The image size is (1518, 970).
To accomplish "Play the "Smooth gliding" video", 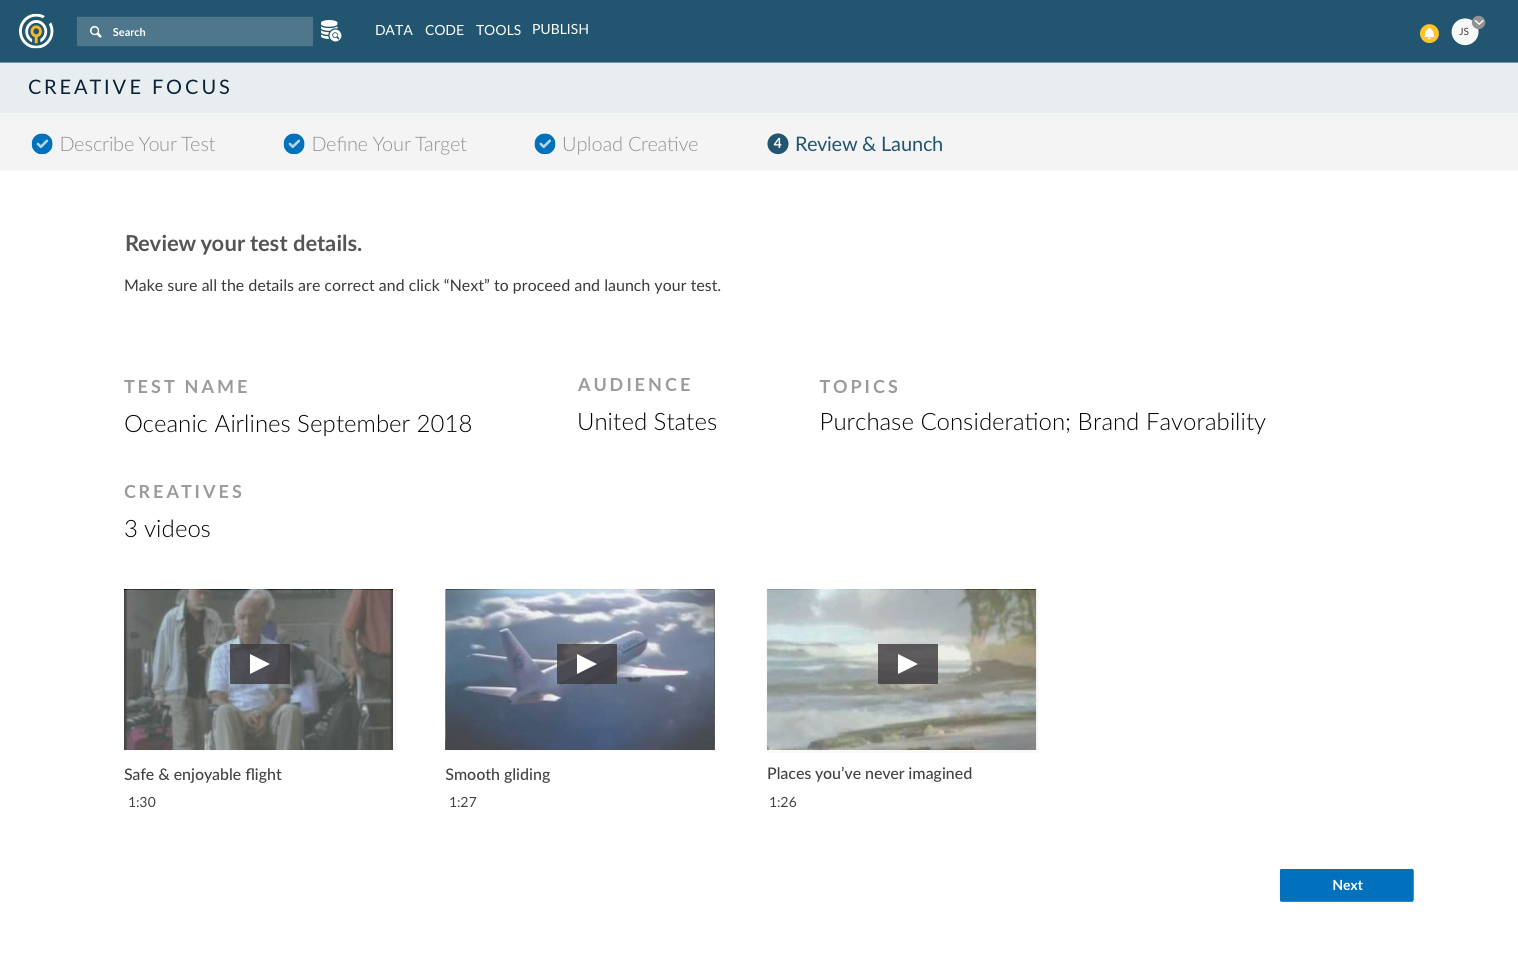I will (586, 663).
